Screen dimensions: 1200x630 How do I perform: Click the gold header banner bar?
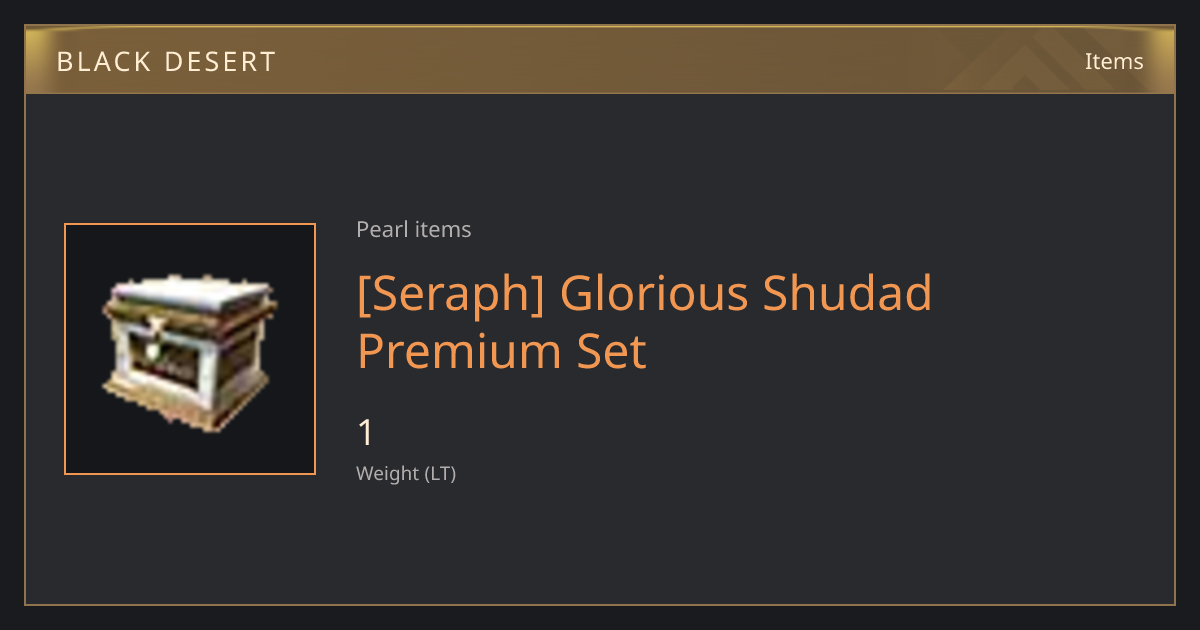tap(600, 60)
